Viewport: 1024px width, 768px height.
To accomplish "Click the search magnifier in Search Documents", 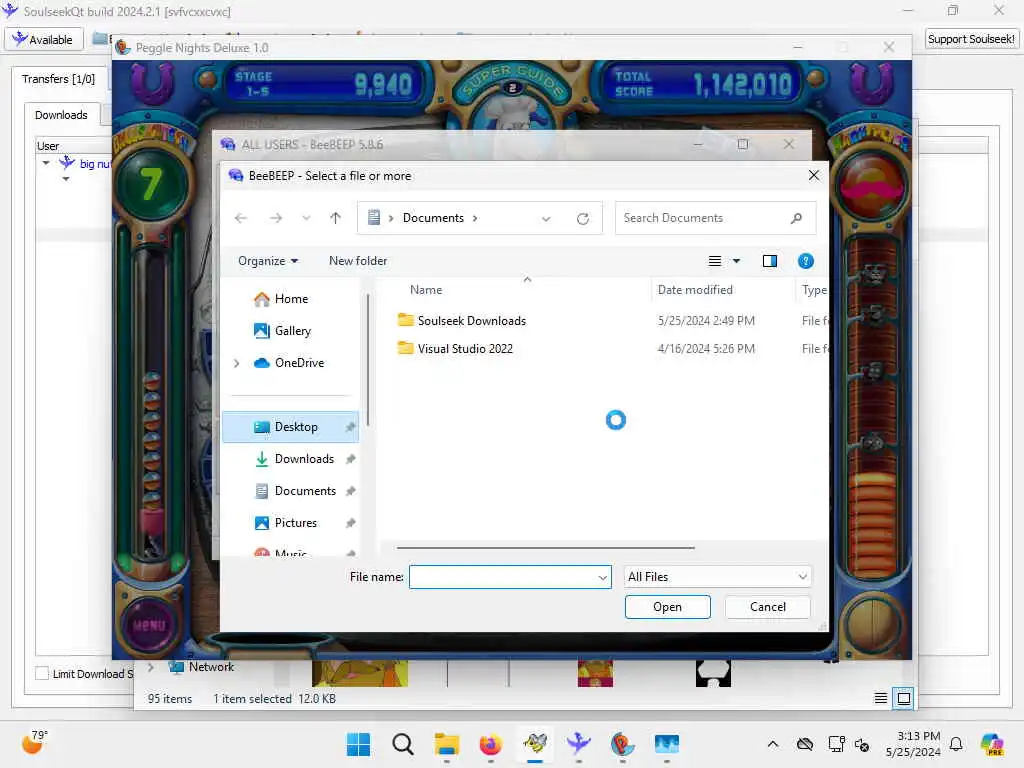I will pyautogui.click(x=796, y=218).
